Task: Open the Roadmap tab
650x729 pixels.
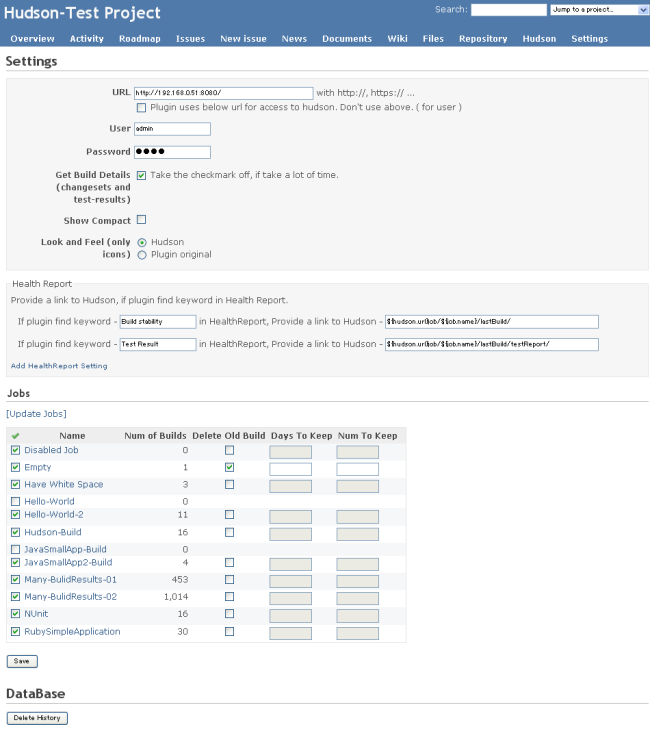Action: pyautogui.click(x=139, y=39)
